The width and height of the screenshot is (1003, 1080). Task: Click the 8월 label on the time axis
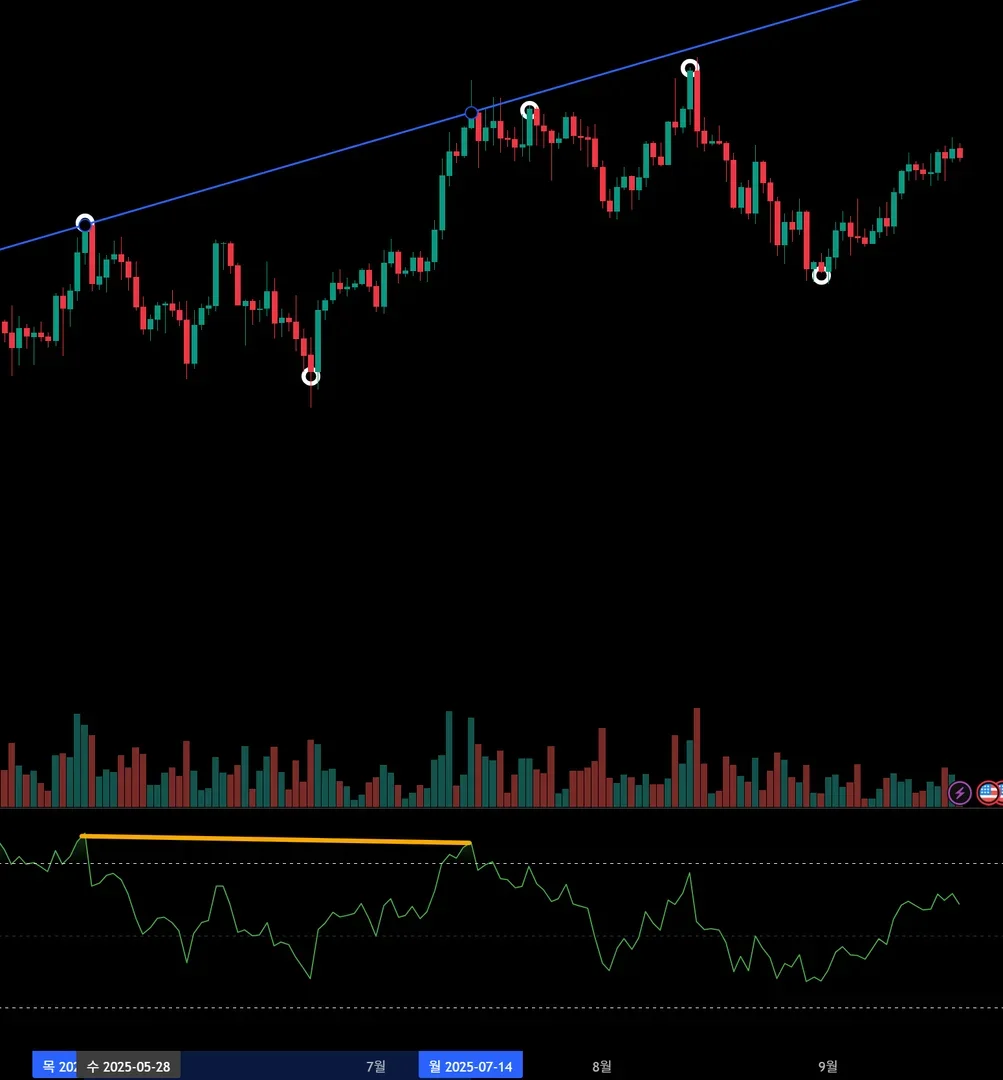click(x=601, y=1066)
